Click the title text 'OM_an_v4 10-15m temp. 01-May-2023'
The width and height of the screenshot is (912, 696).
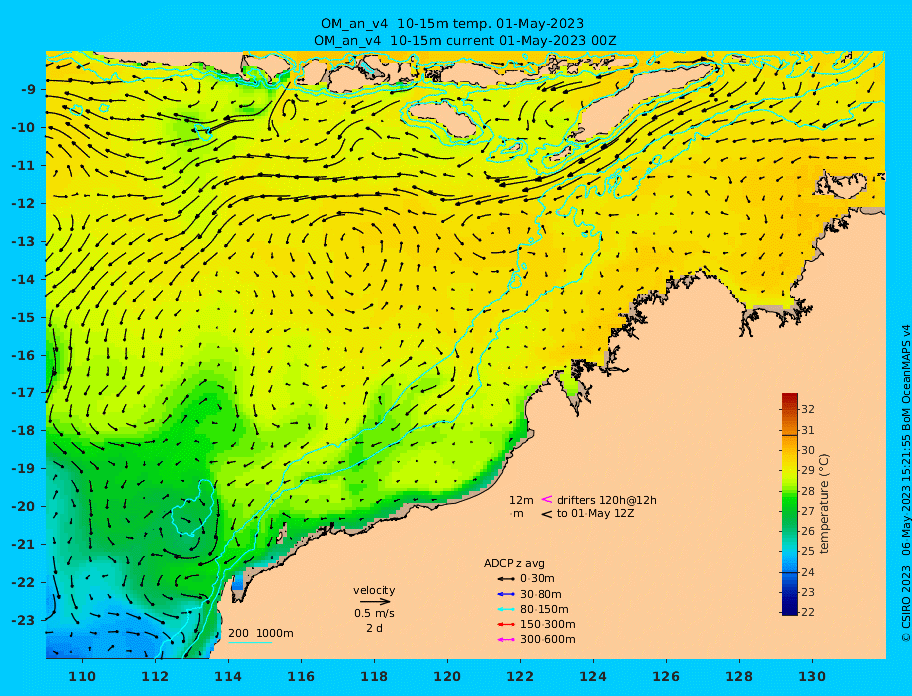[x=453, y=24]
